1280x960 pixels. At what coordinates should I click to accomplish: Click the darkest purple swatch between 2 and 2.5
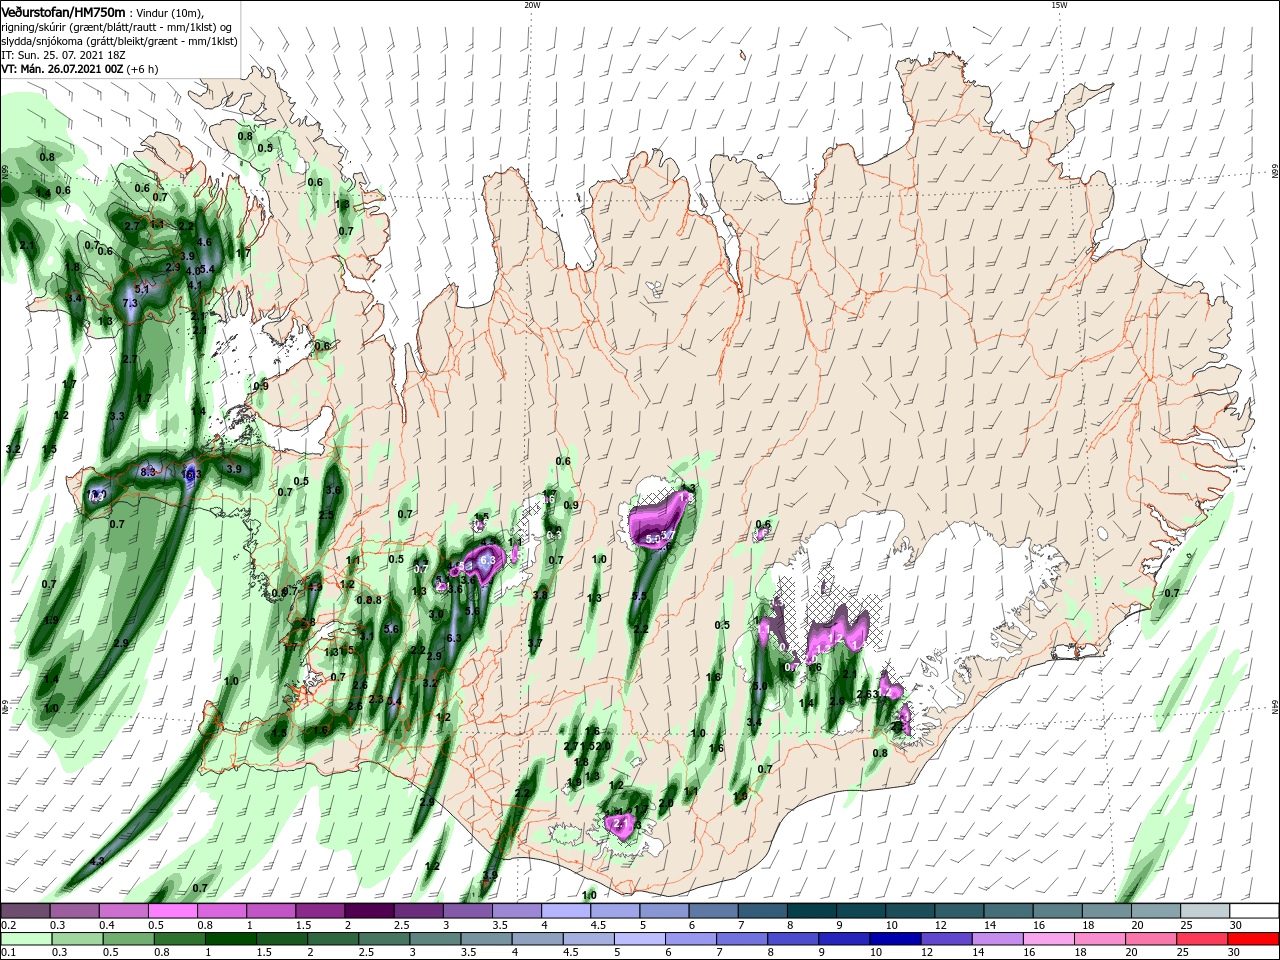(x=370, y=911)
